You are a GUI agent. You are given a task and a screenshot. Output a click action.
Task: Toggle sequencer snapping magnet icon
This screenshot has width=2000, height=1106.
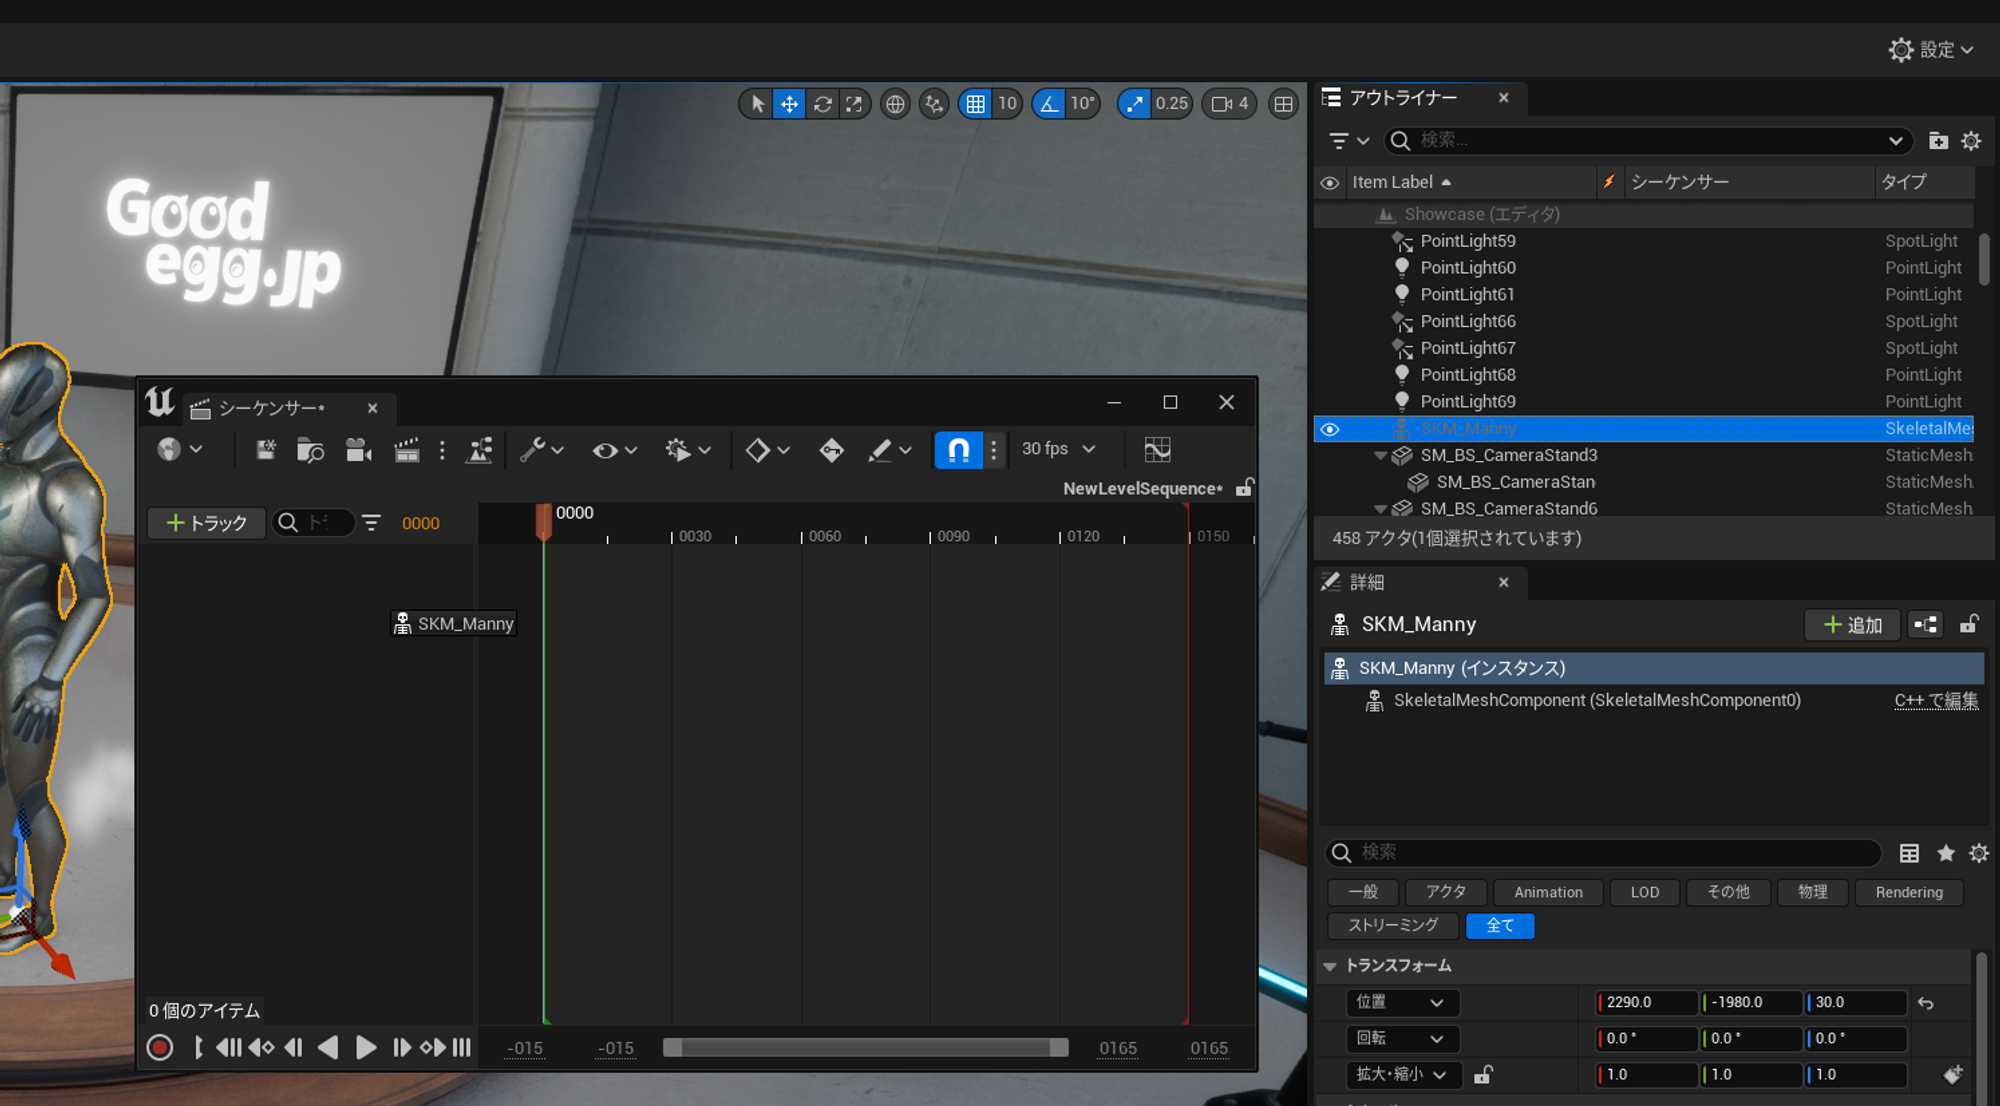(958, 450)
